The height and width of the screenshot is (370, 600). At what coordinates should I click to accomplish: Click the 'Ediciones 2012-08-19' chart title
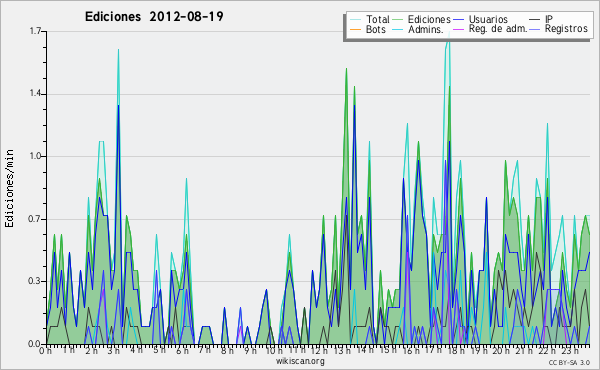[154, 17]
